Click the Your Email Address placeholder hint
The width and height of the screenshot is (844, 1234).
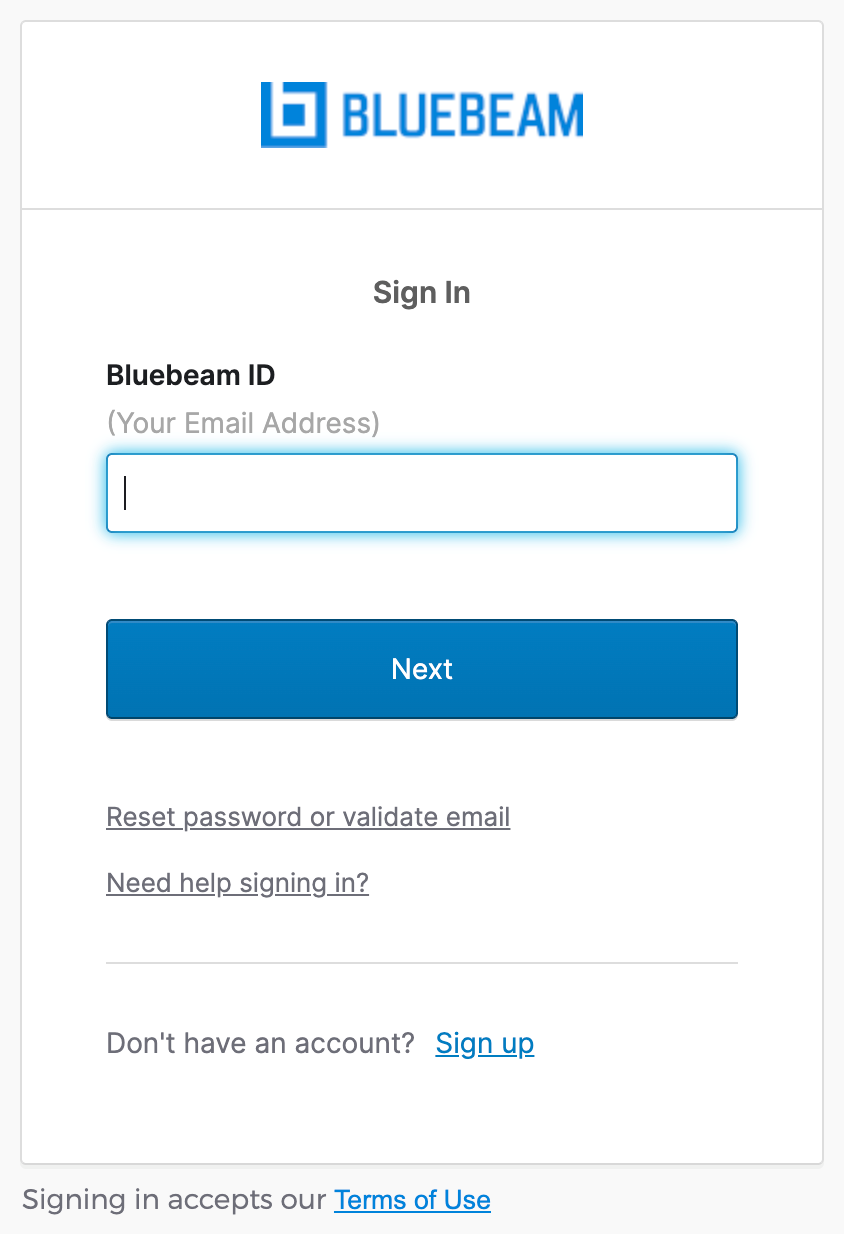click(243, 422)
